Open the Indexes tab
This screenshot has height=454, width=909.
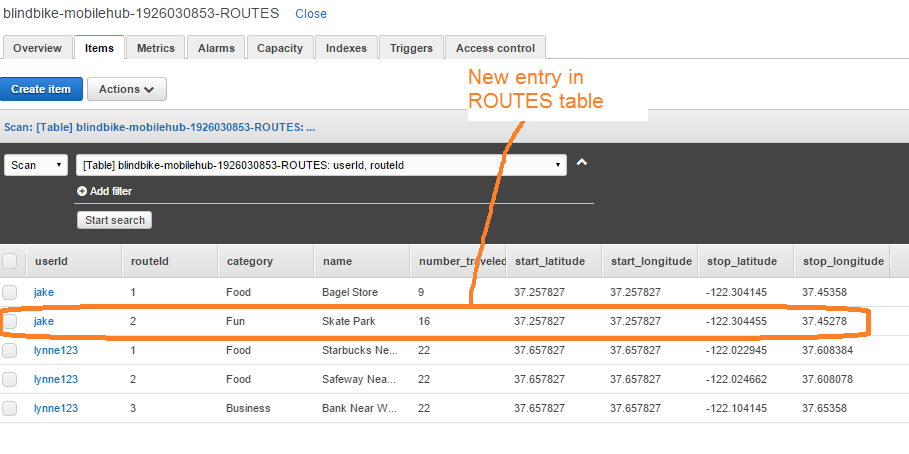pyautogui.click(x=346, y=48)
